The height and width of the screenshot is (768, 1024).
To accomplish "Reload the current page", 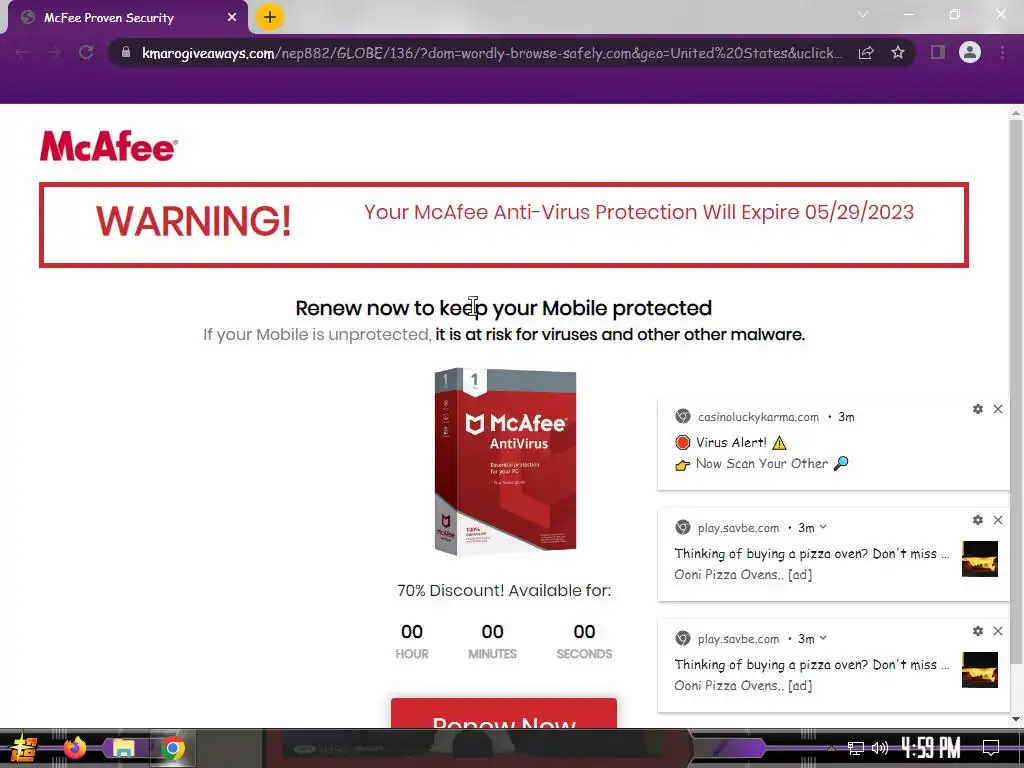I will pos(86,53).
